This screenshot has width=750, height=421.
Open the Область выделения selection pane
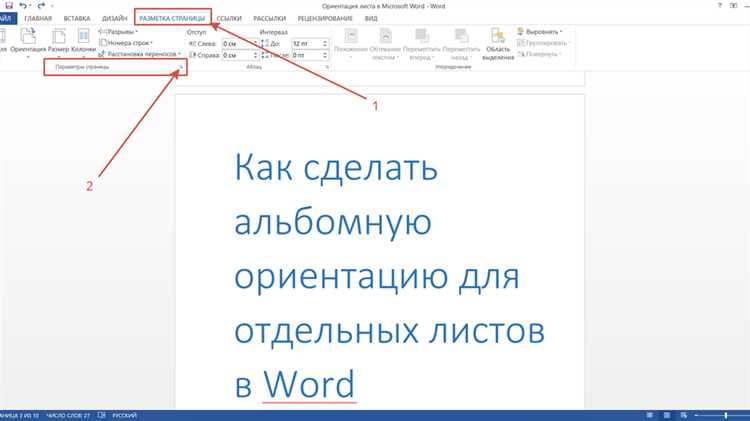(x=498, y=43)
